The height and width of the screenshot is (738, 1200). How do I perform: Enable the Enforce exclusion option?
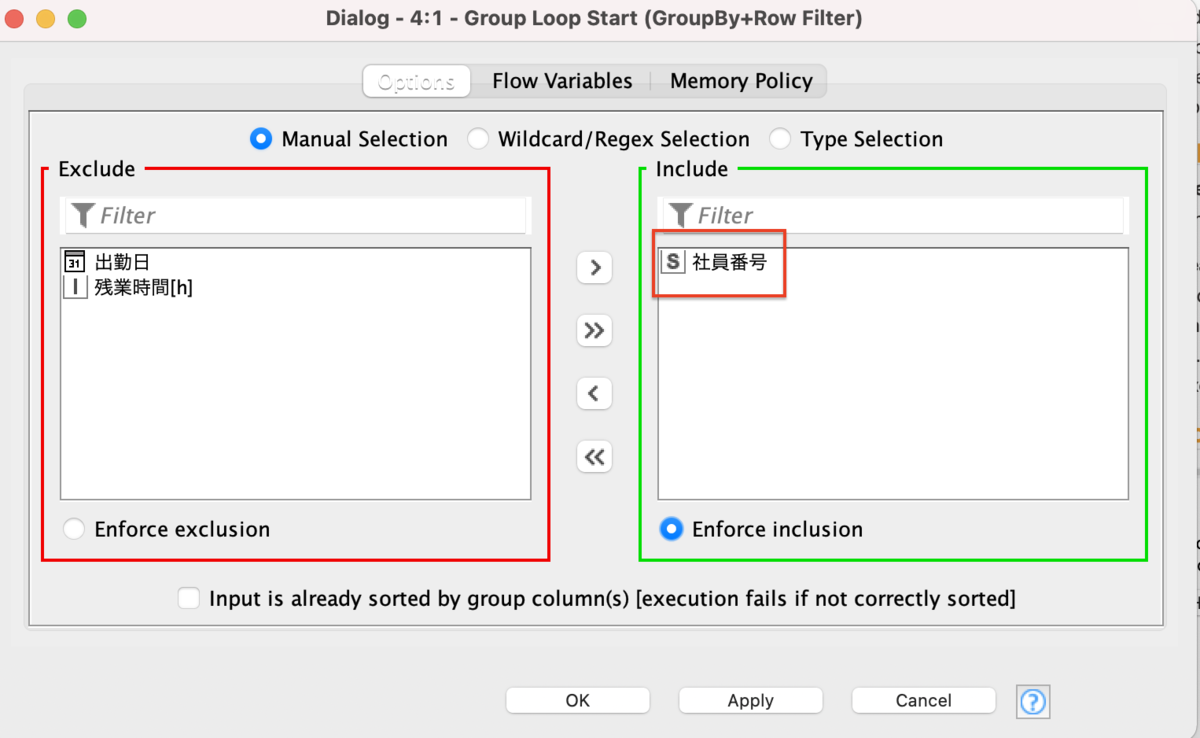(x=73, y=529)
